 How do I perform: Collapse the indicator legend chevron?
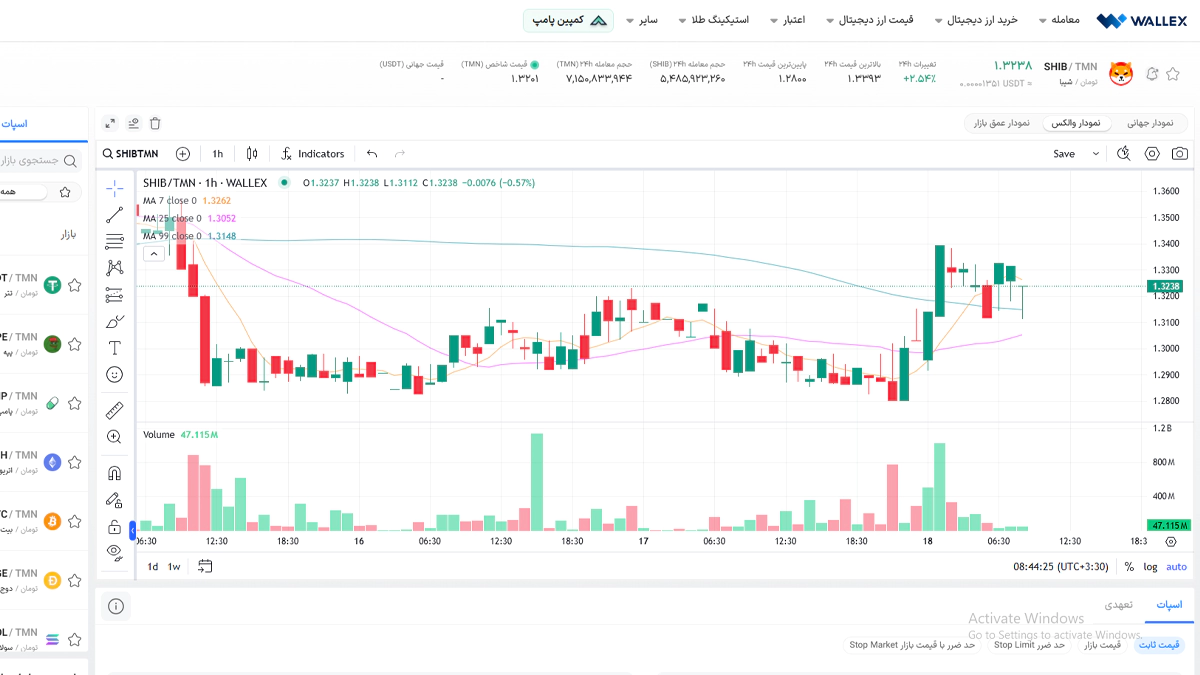pyautogui.click(x=154, y=254)
